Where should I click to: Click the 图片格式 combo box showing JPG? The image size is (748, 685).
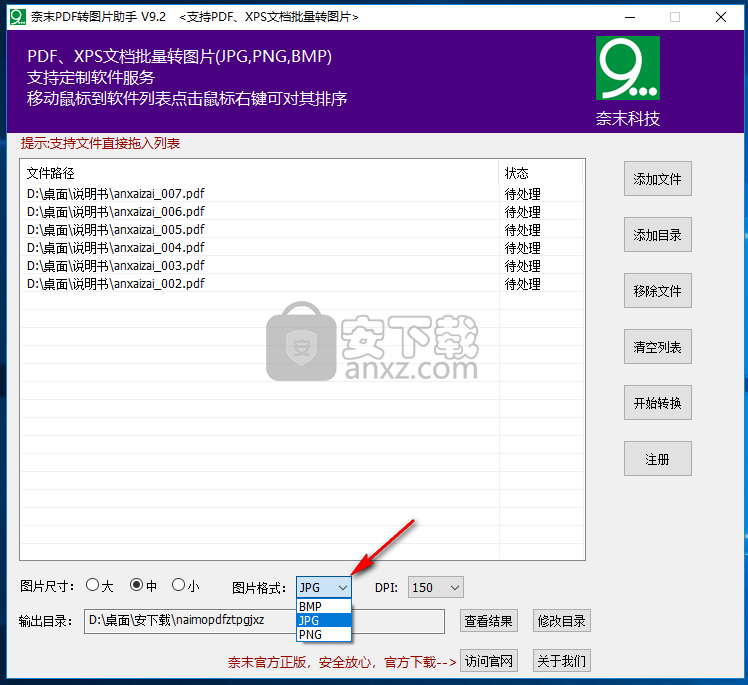pyautogui.click(x=324, y=587)
